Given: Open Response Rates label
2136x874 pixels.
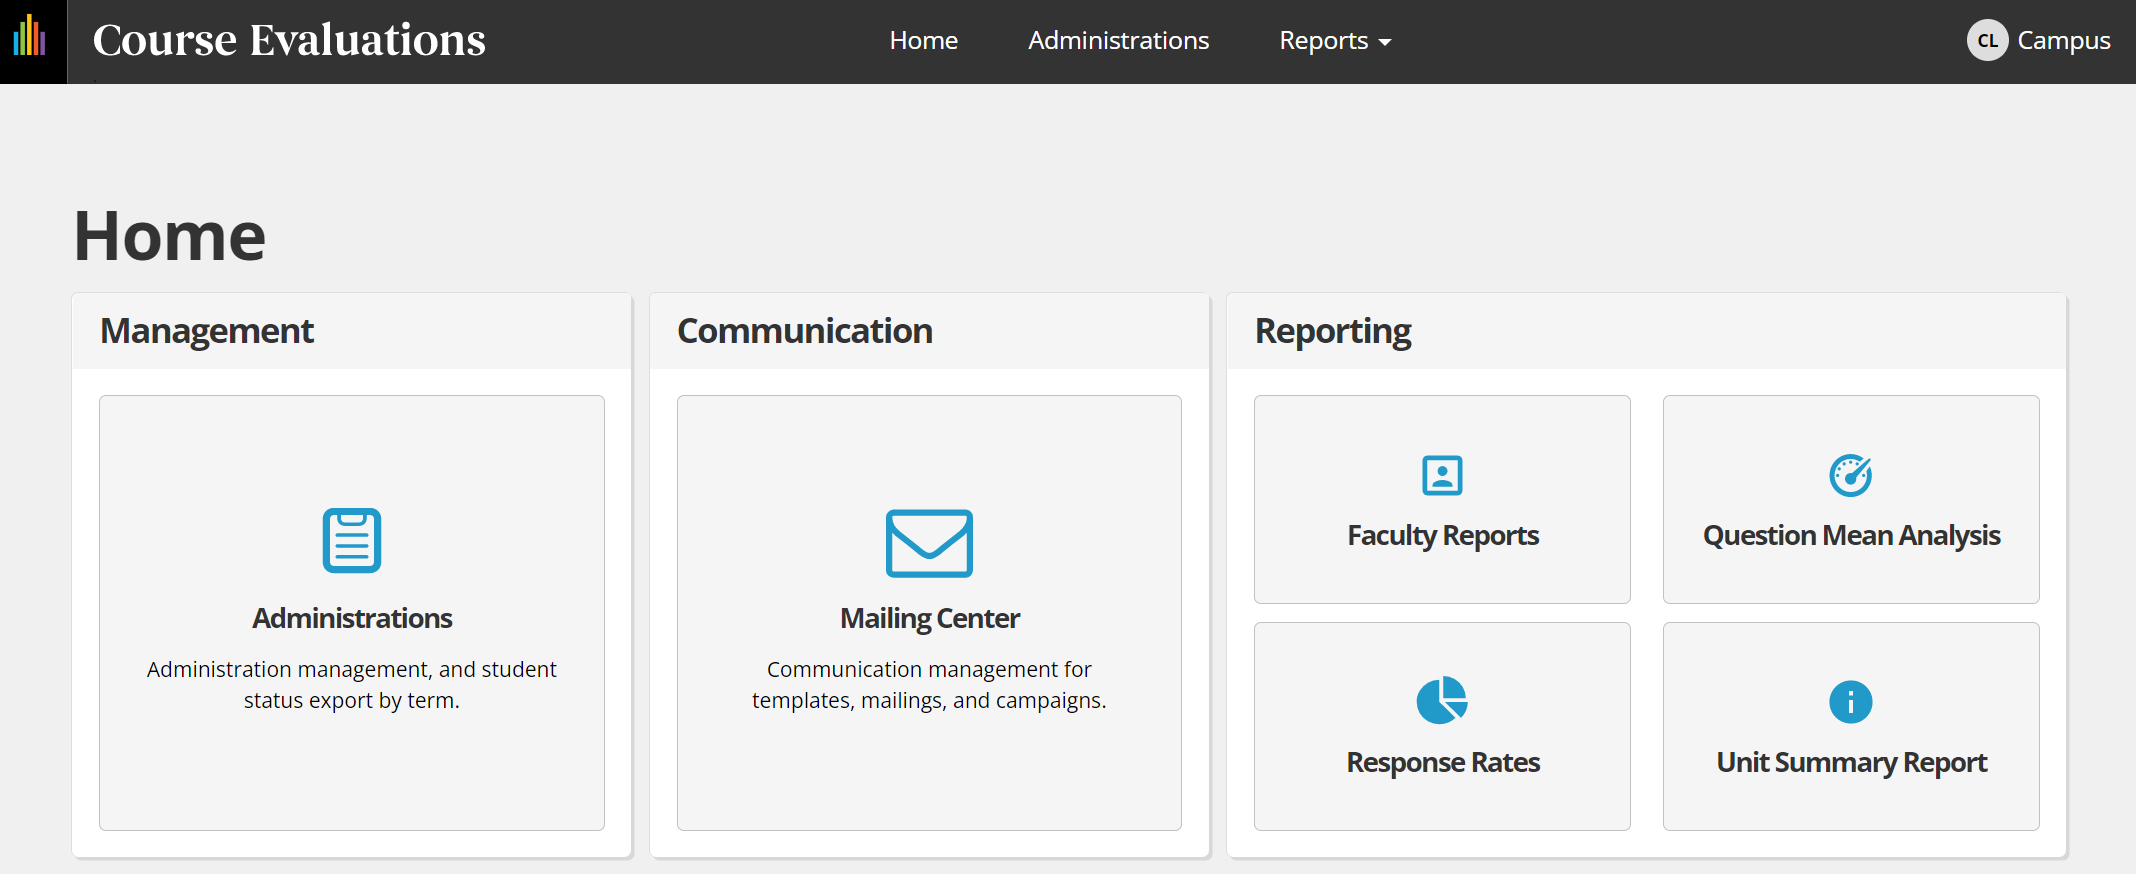Looking at the screenshot, I should (1442, 762).
